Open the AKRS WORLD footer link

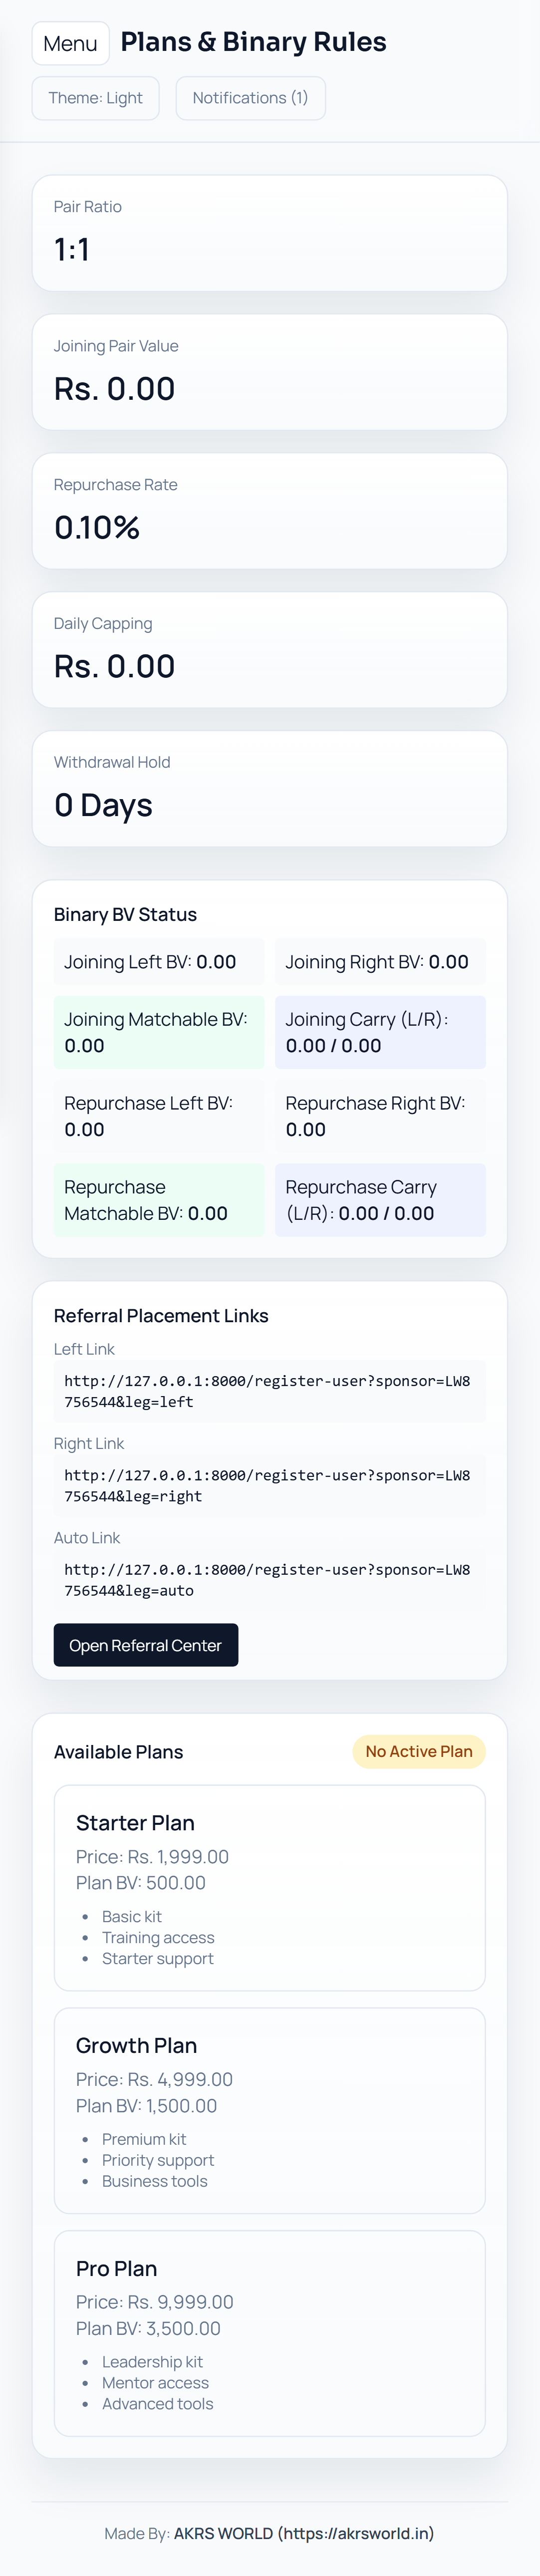coord(303,2533)
